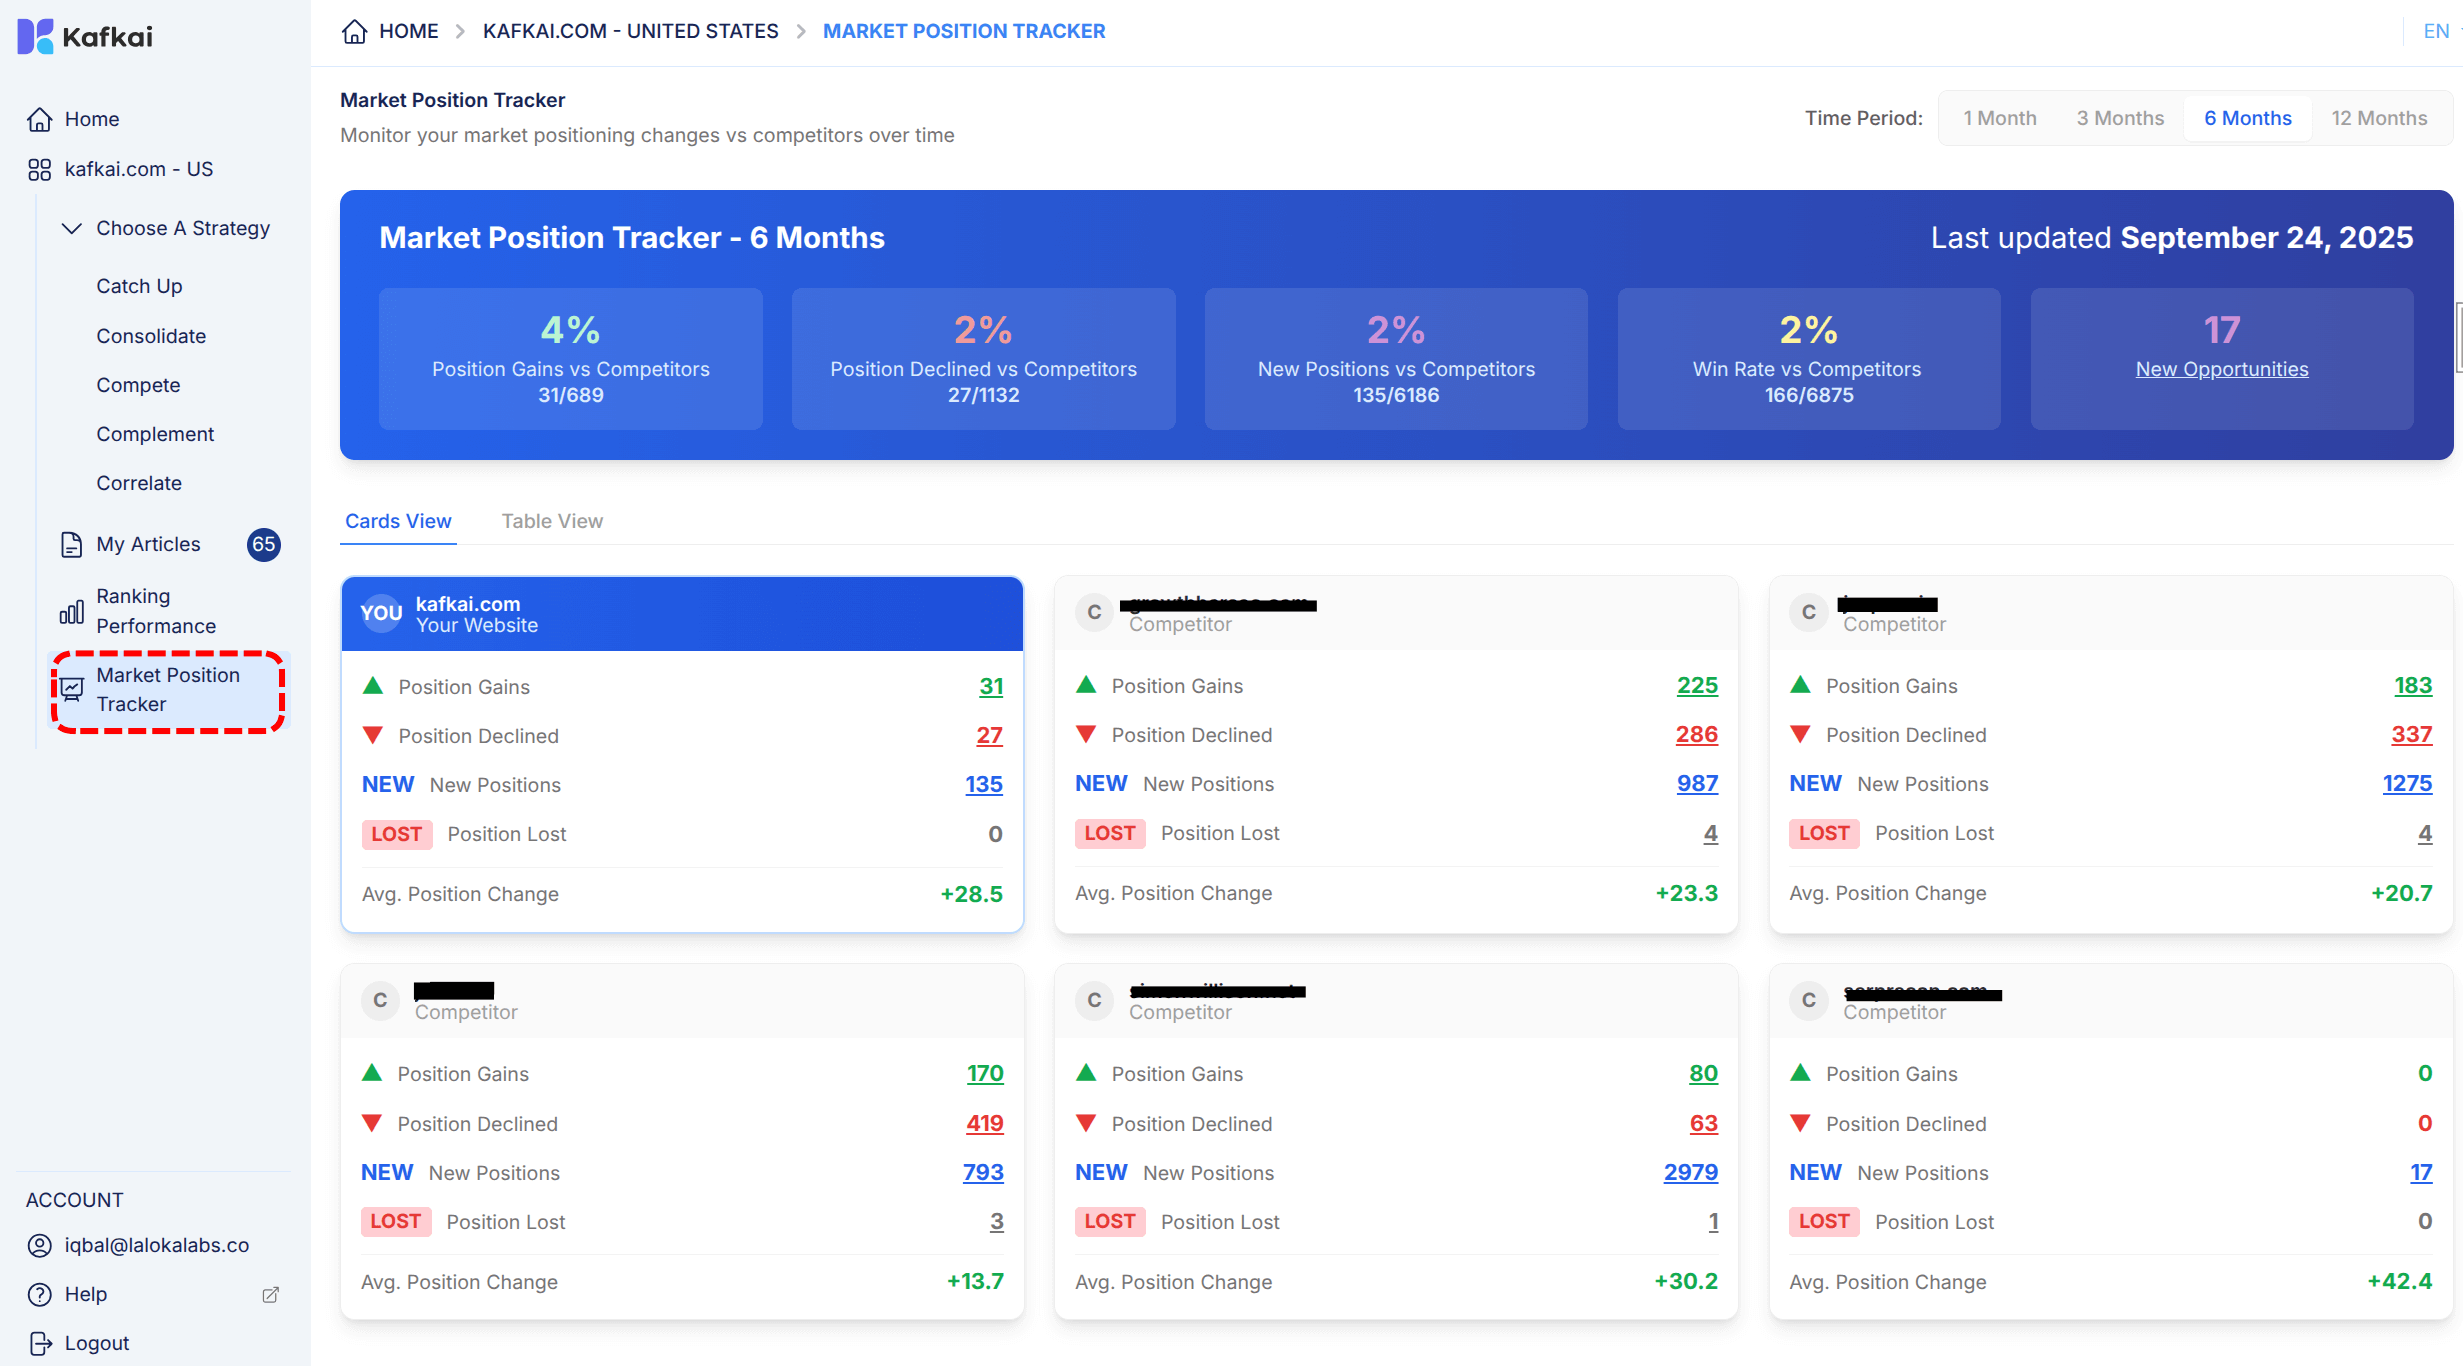
Task: Click the Help question mark icon
Action: [x=39, y=1294]
